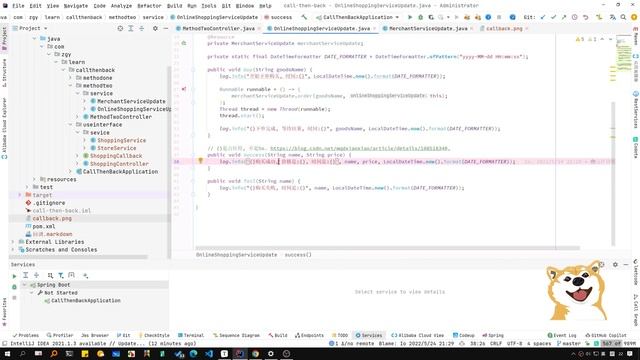Viewport: 640px width, 360px height.
Task: Open GitHub Copilot tool window
Action: click(606, 335)
